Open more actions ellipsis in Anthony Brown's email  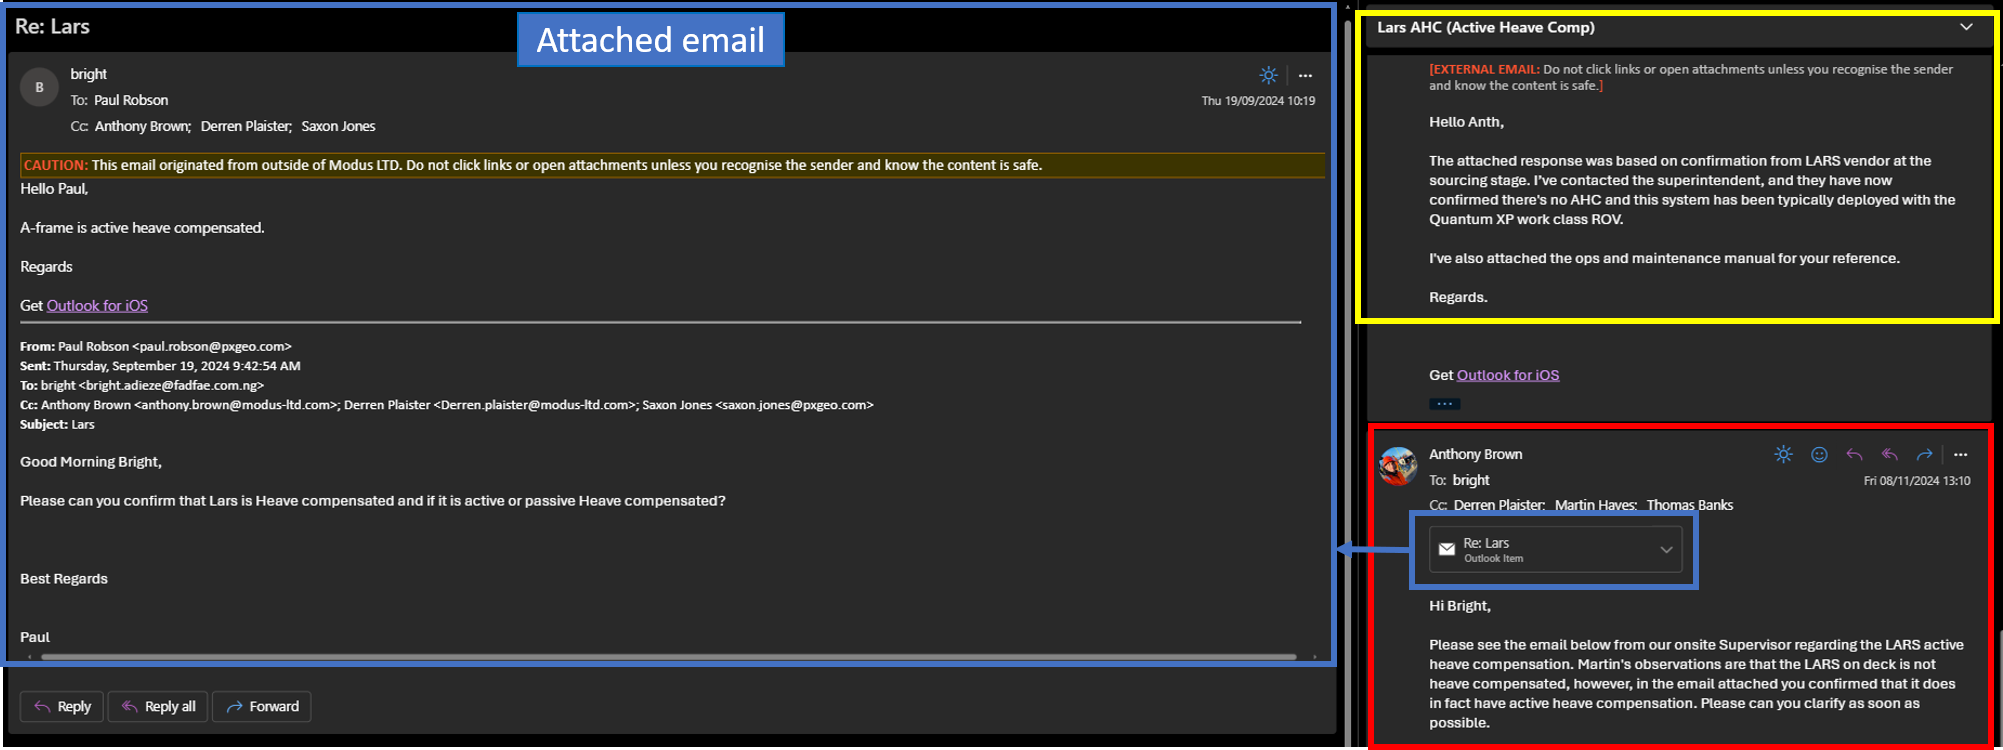1960,455
